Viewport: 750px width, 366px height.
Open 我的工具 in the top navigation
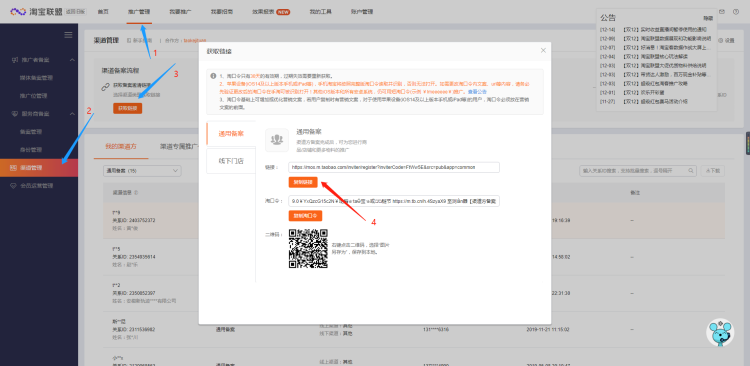tap(320, 11)
